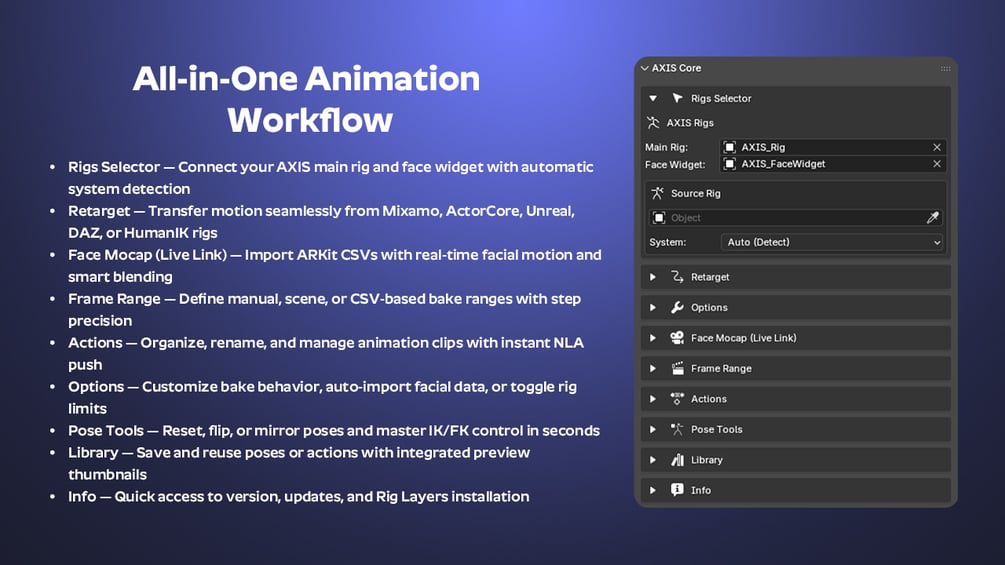Open the Face Mocap (Live Link) label
Image resolution: width=1005 pixels, height=565 pixels.
(743, 338)
